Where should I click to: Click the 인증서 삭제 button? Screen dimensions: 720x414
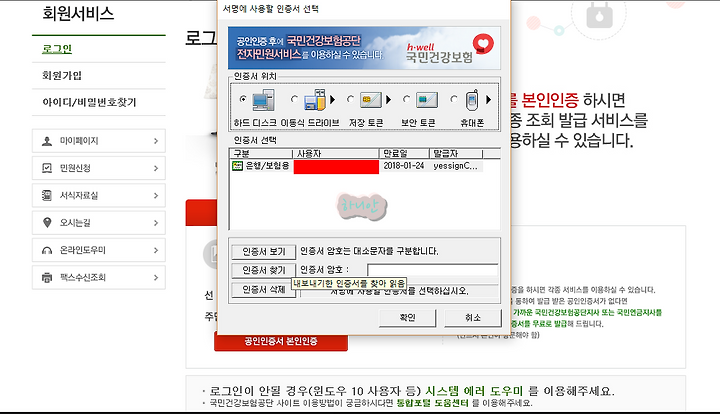pos(264,290)
